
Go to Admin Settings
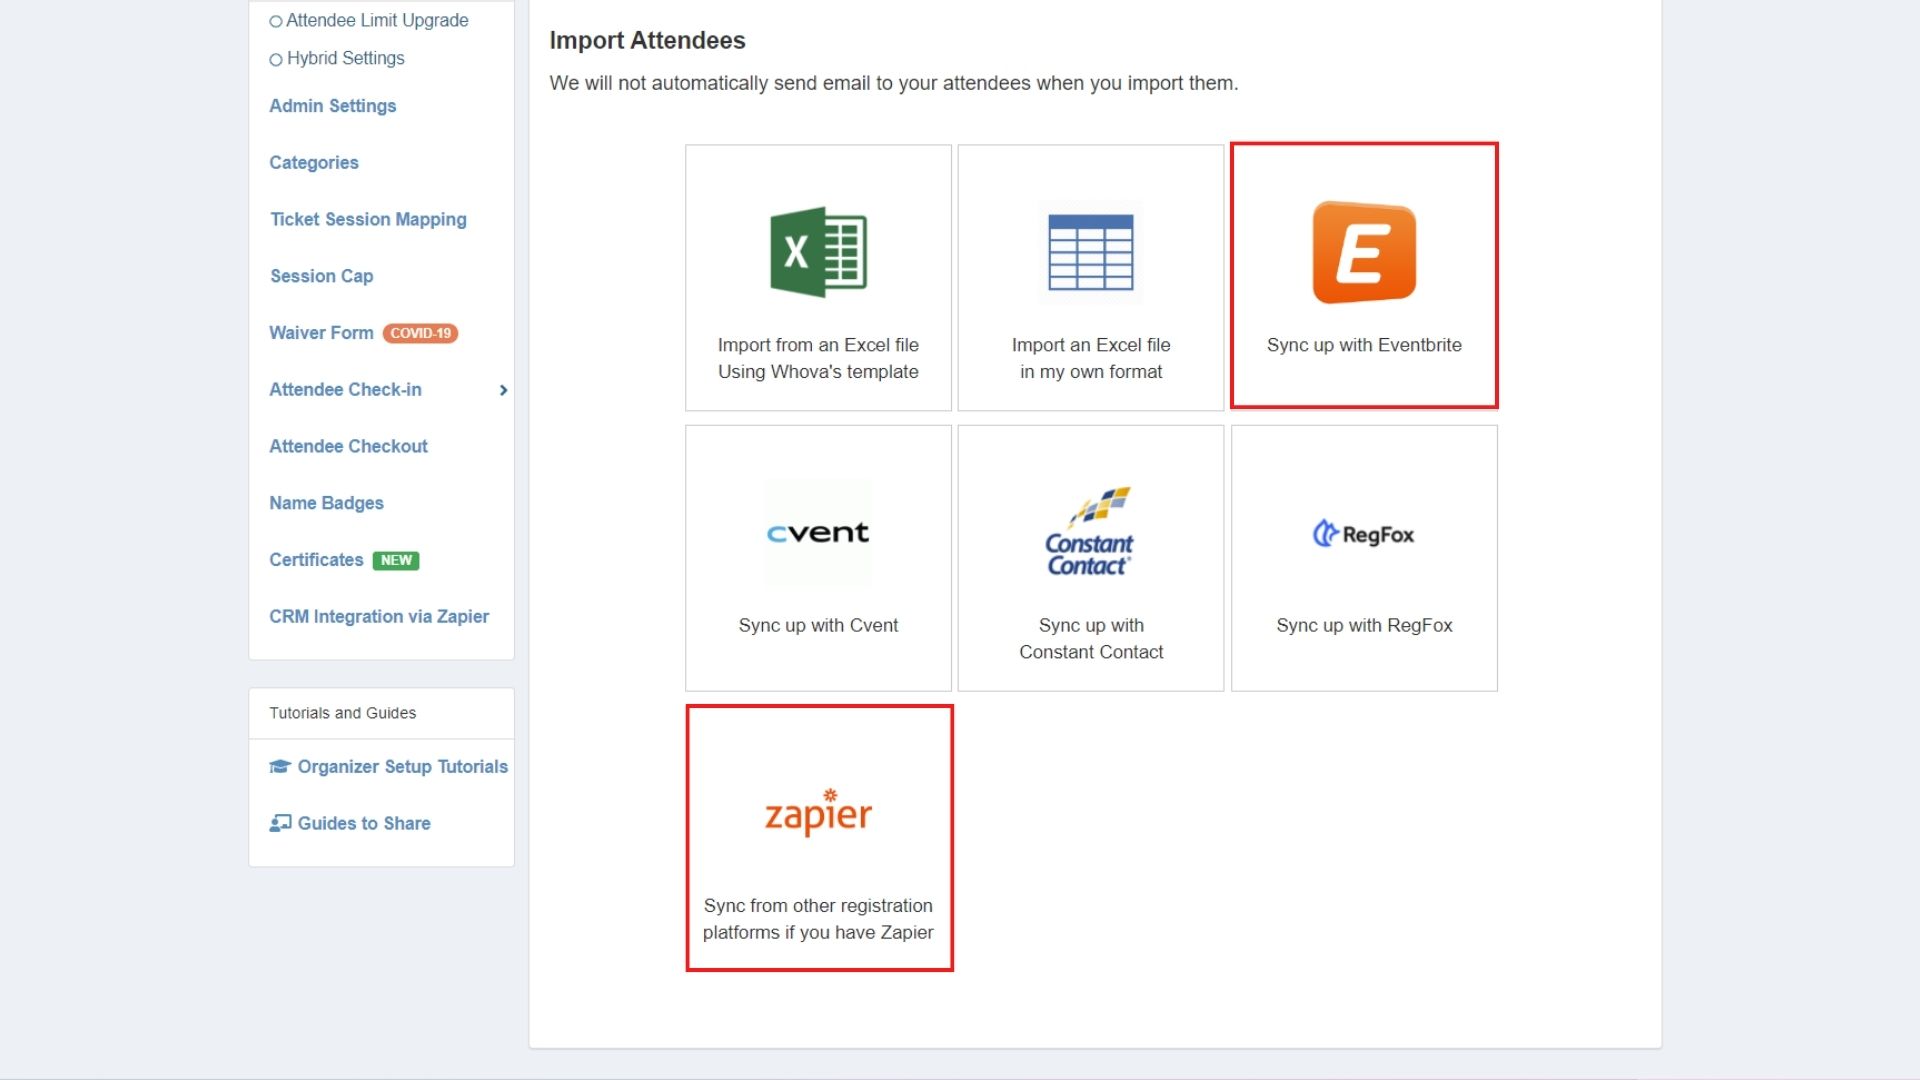tap(332, 106)
